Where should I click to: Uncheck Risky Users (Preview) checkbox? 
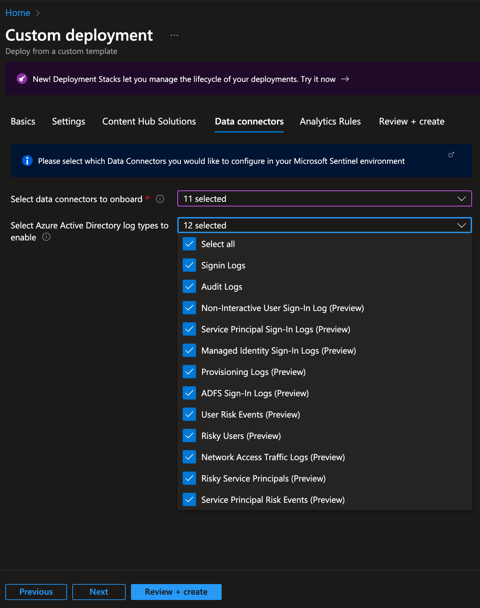pyautogui.click(x=189, y=436)
